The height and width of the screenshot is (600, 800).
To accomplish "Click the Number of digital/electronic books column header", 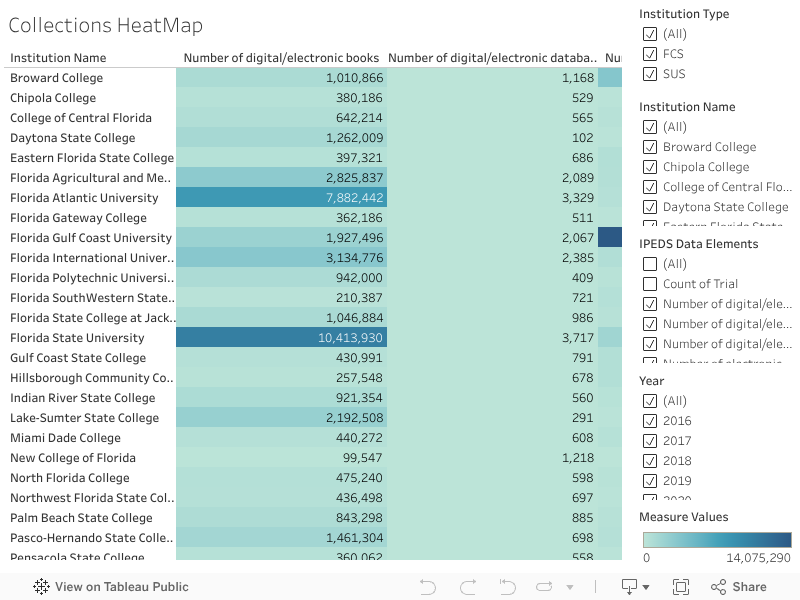I will (x=281, y=58).
